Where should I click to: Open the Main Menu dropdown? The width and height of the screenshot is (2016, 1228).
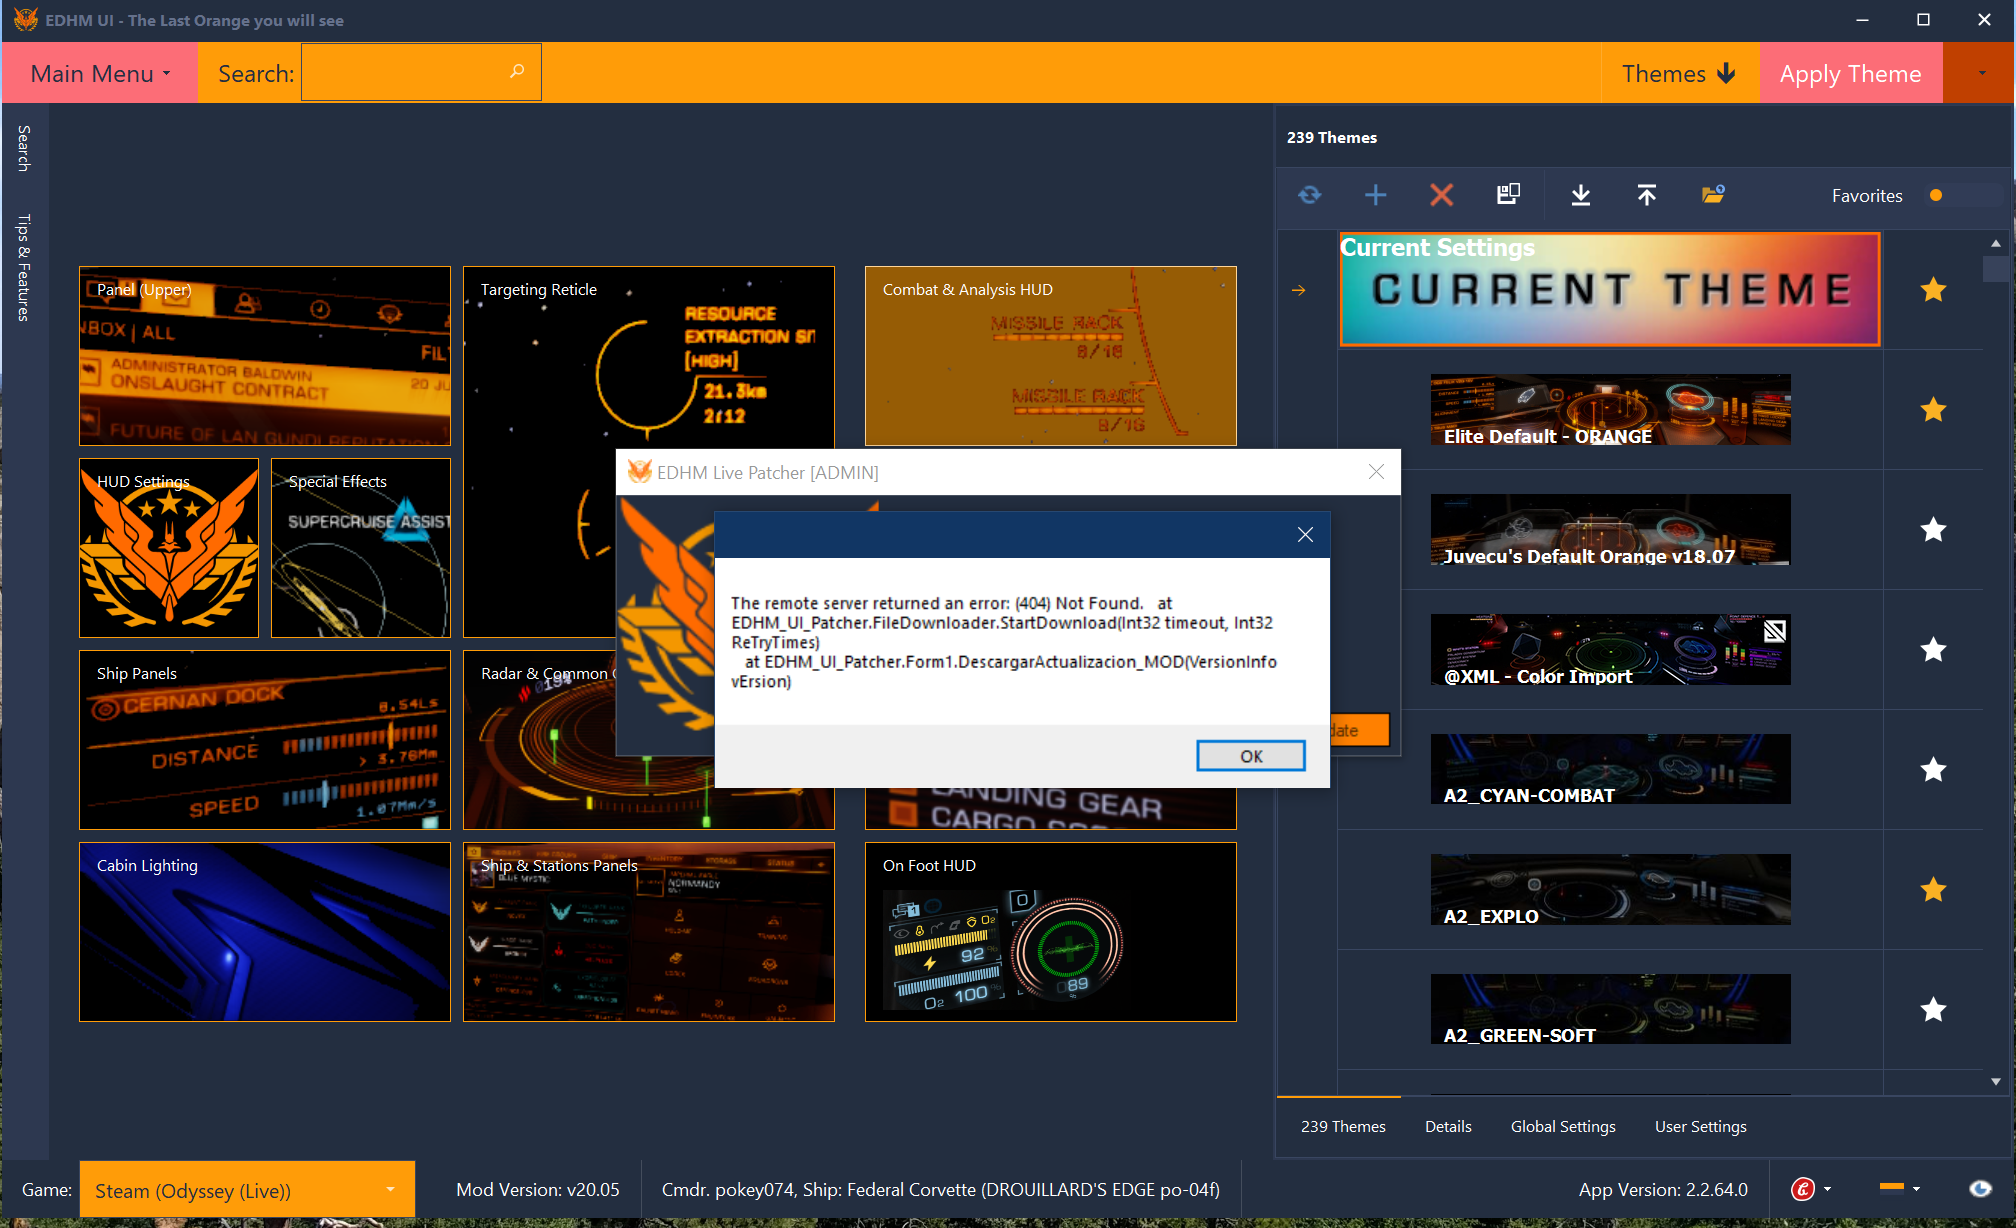[x=100, y=73]
